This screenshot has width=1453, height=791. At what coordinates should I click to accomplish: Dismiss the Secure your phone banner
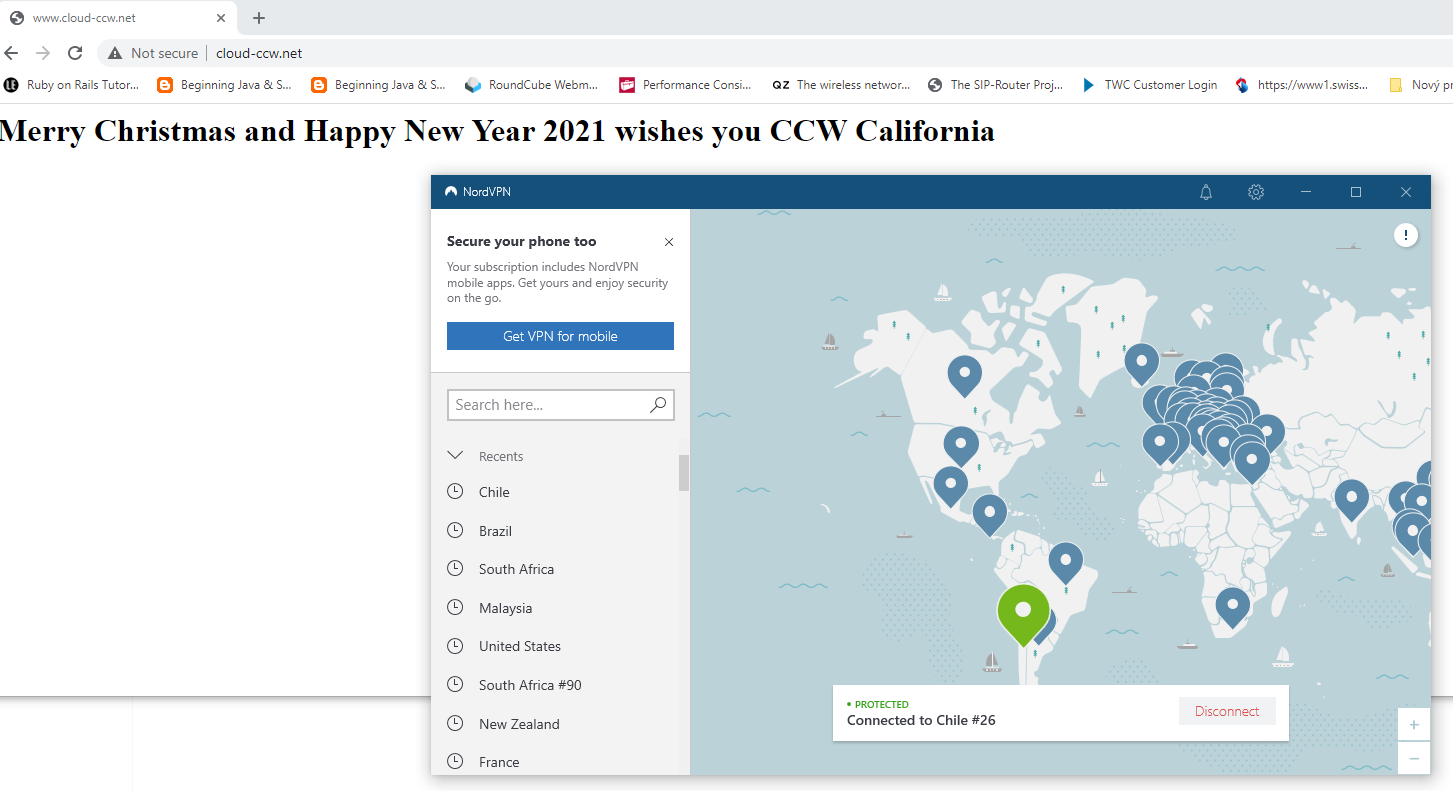pyautogui.click(x=669, y=242)
